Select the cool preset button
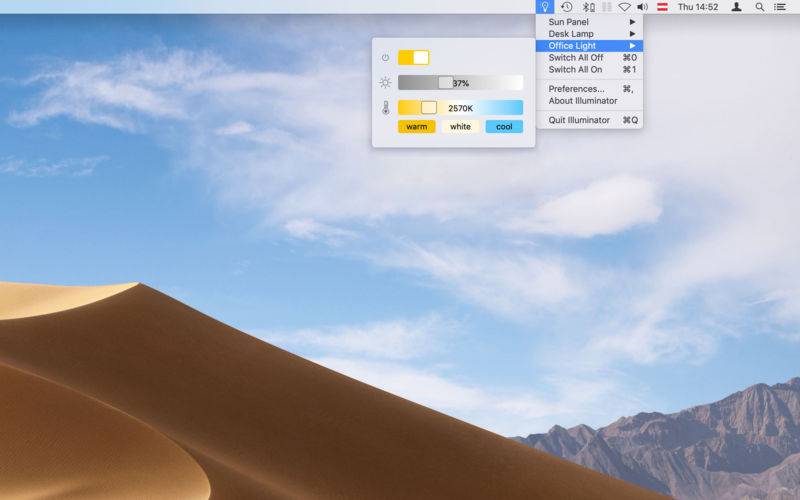 pyautogui.click(x=504, y=127)
